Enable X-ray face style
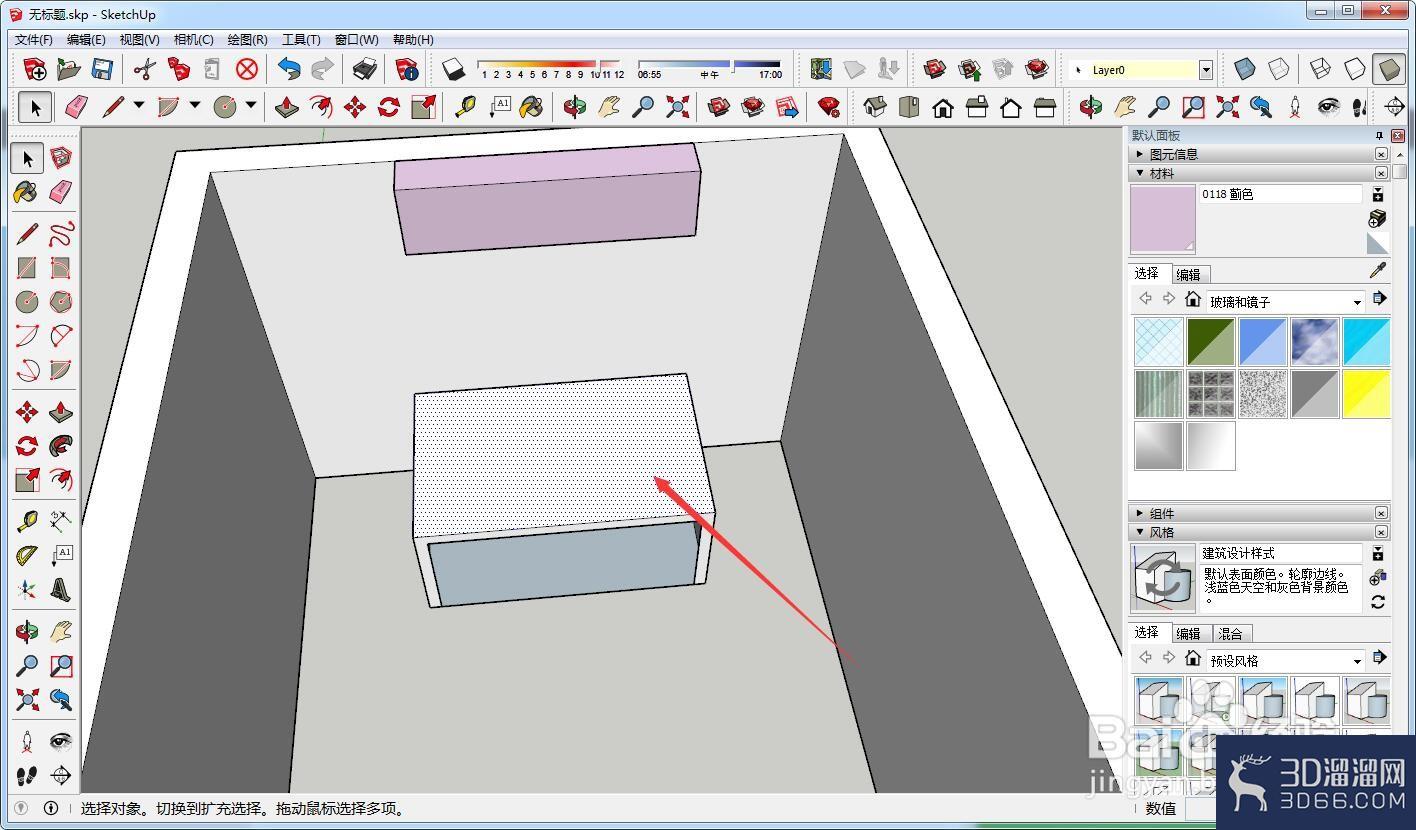 coord(1245,69)
